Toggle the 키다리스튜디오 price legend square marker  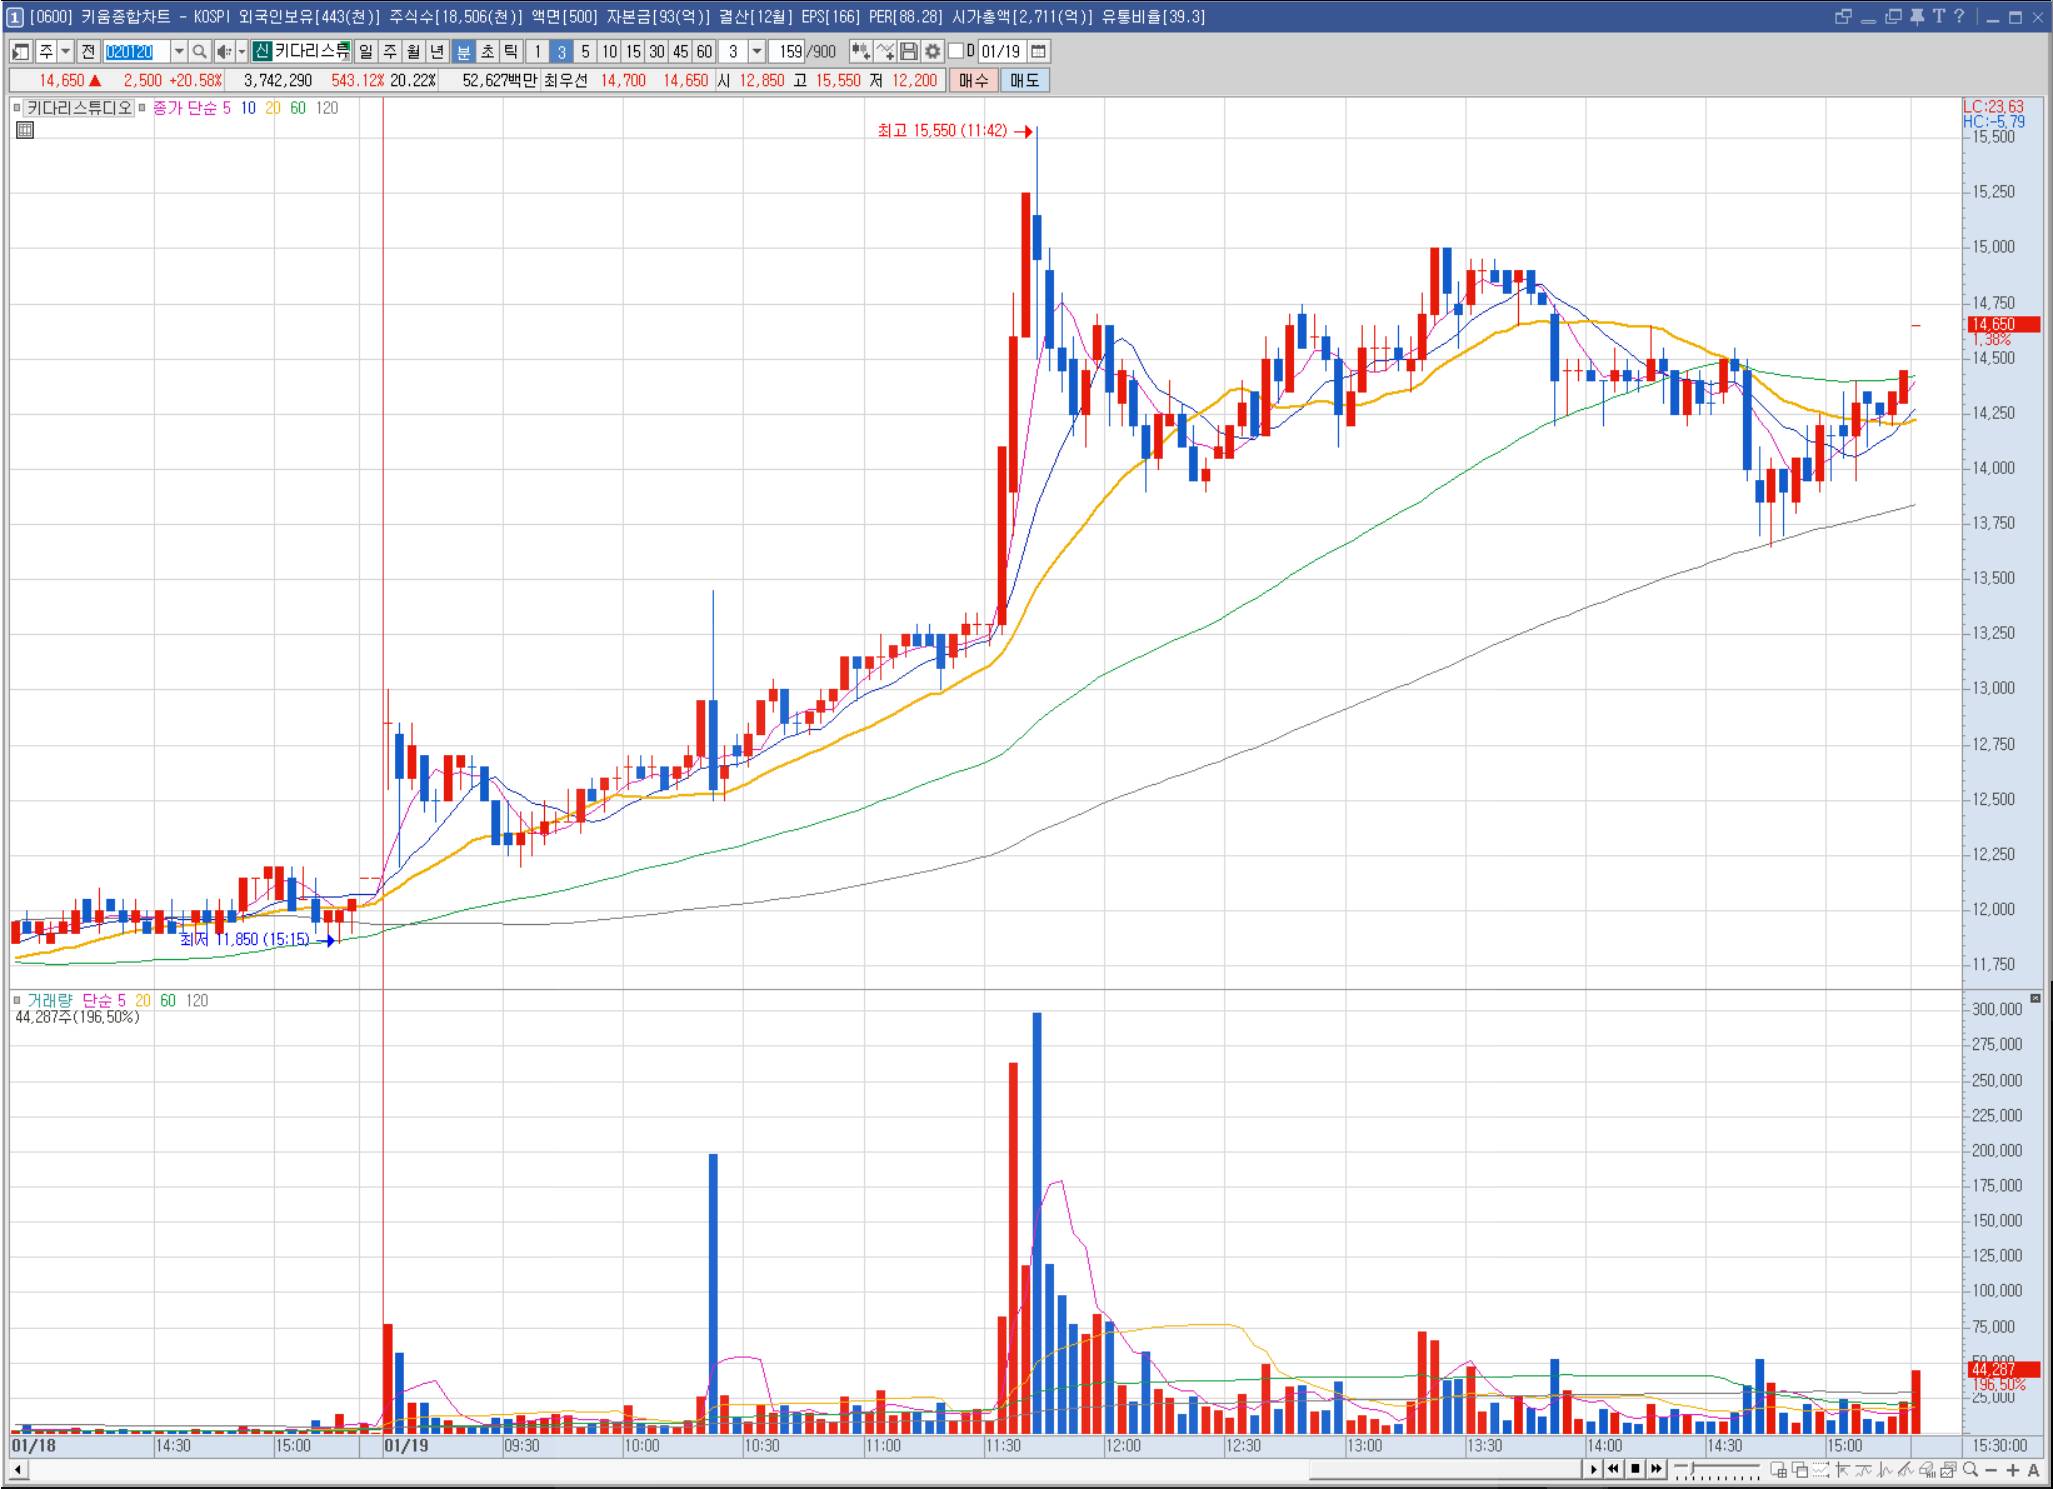click(x=17, y=108)
